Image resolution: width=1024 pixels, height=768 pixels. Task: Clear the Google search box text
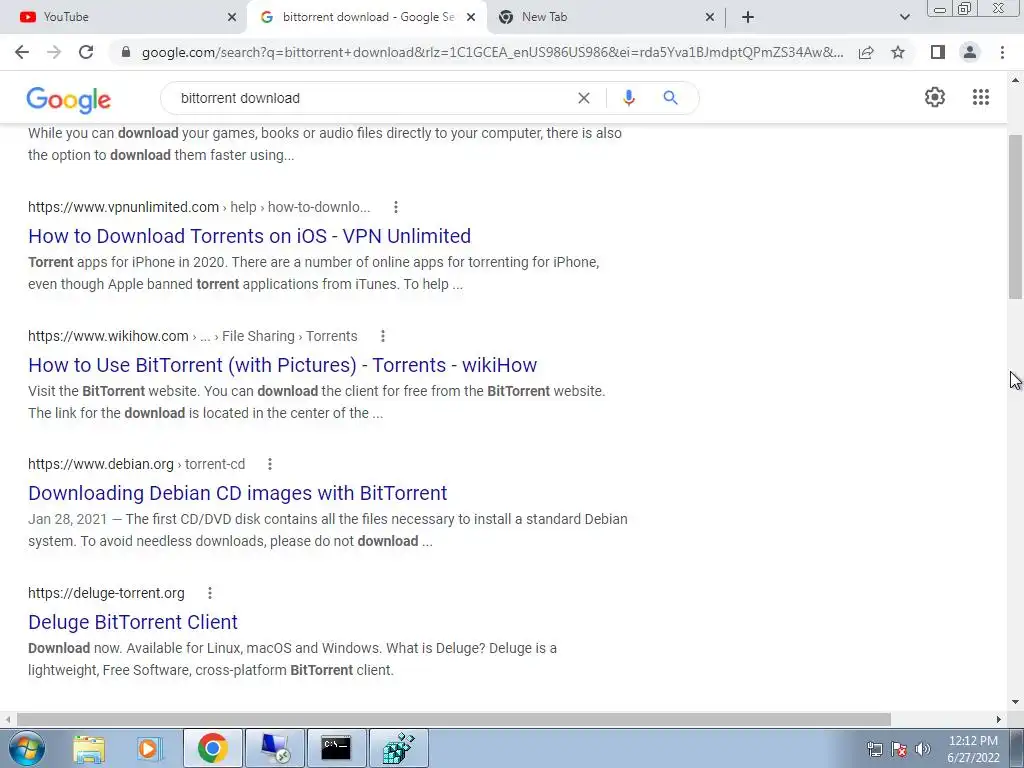(x=584, y=98)
